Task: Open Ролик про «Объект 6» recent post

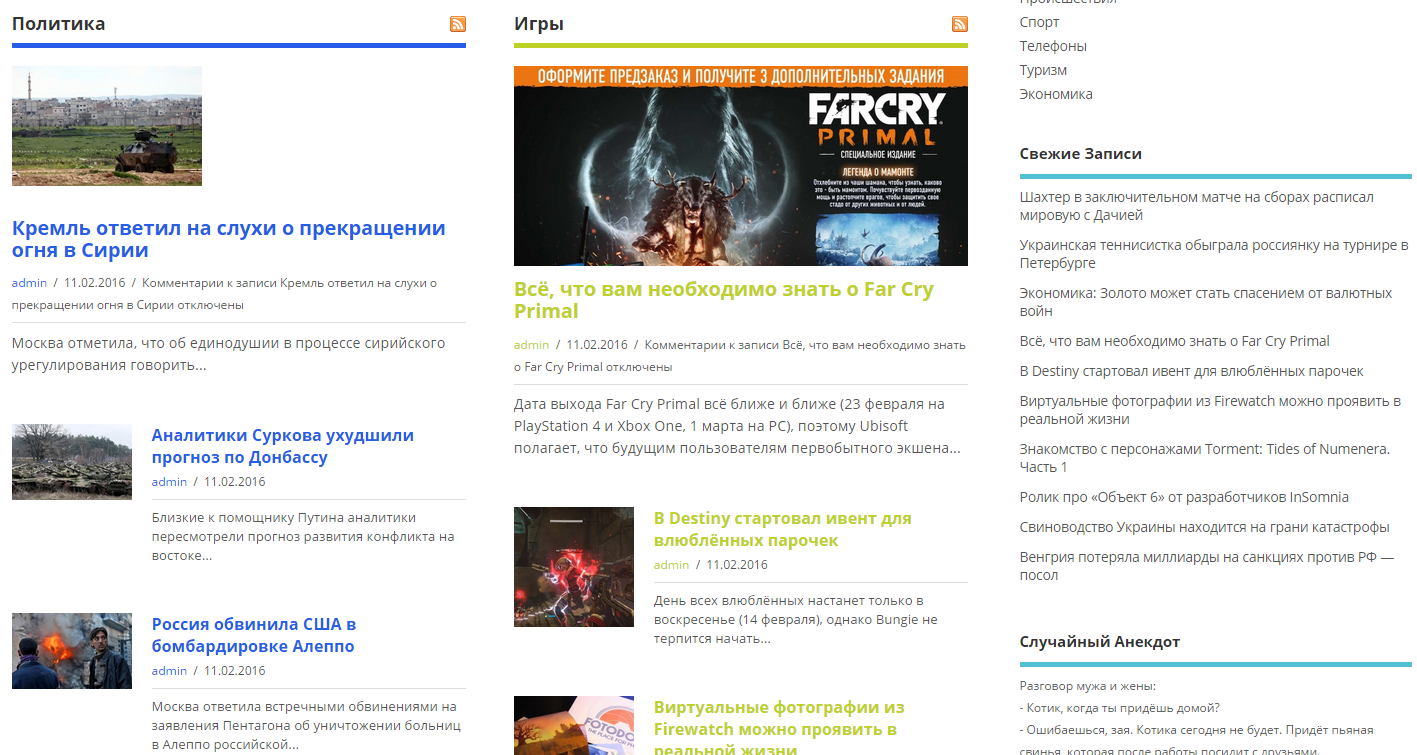Action: 1184,497
